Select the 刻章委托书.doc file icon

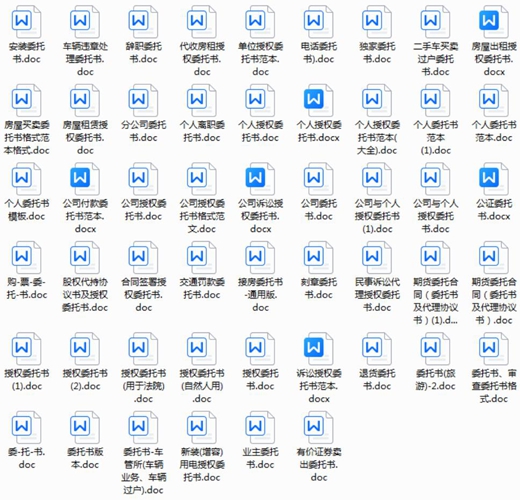coord(319,258)
